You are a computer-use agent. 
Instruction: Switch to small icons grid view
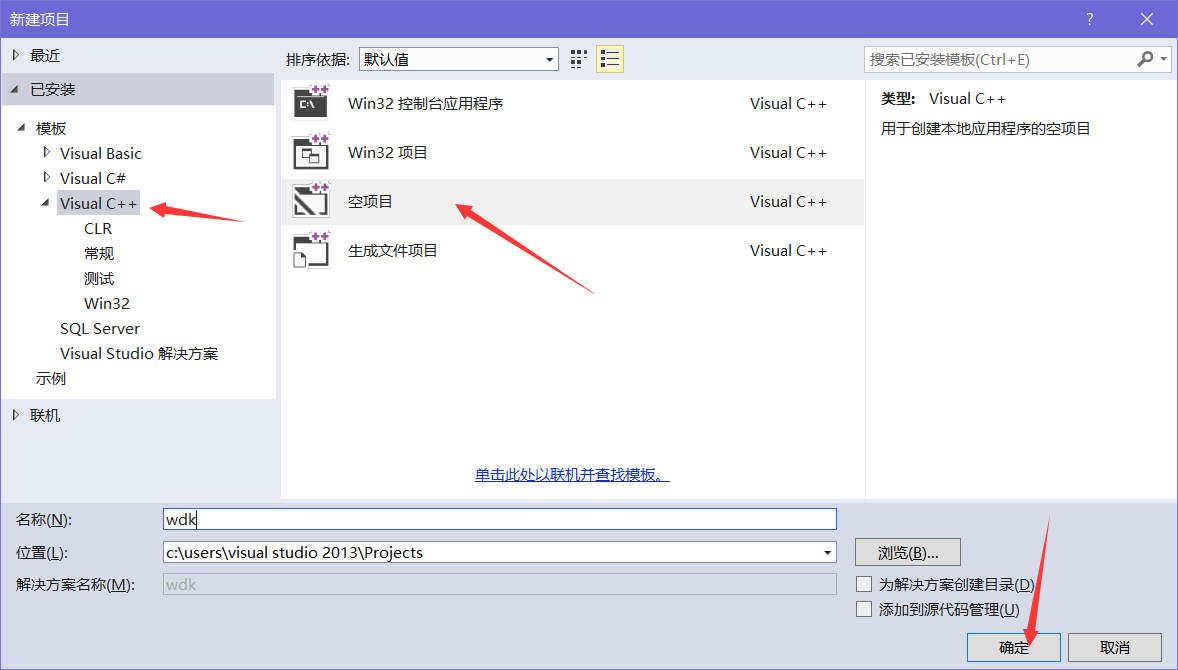578,59
